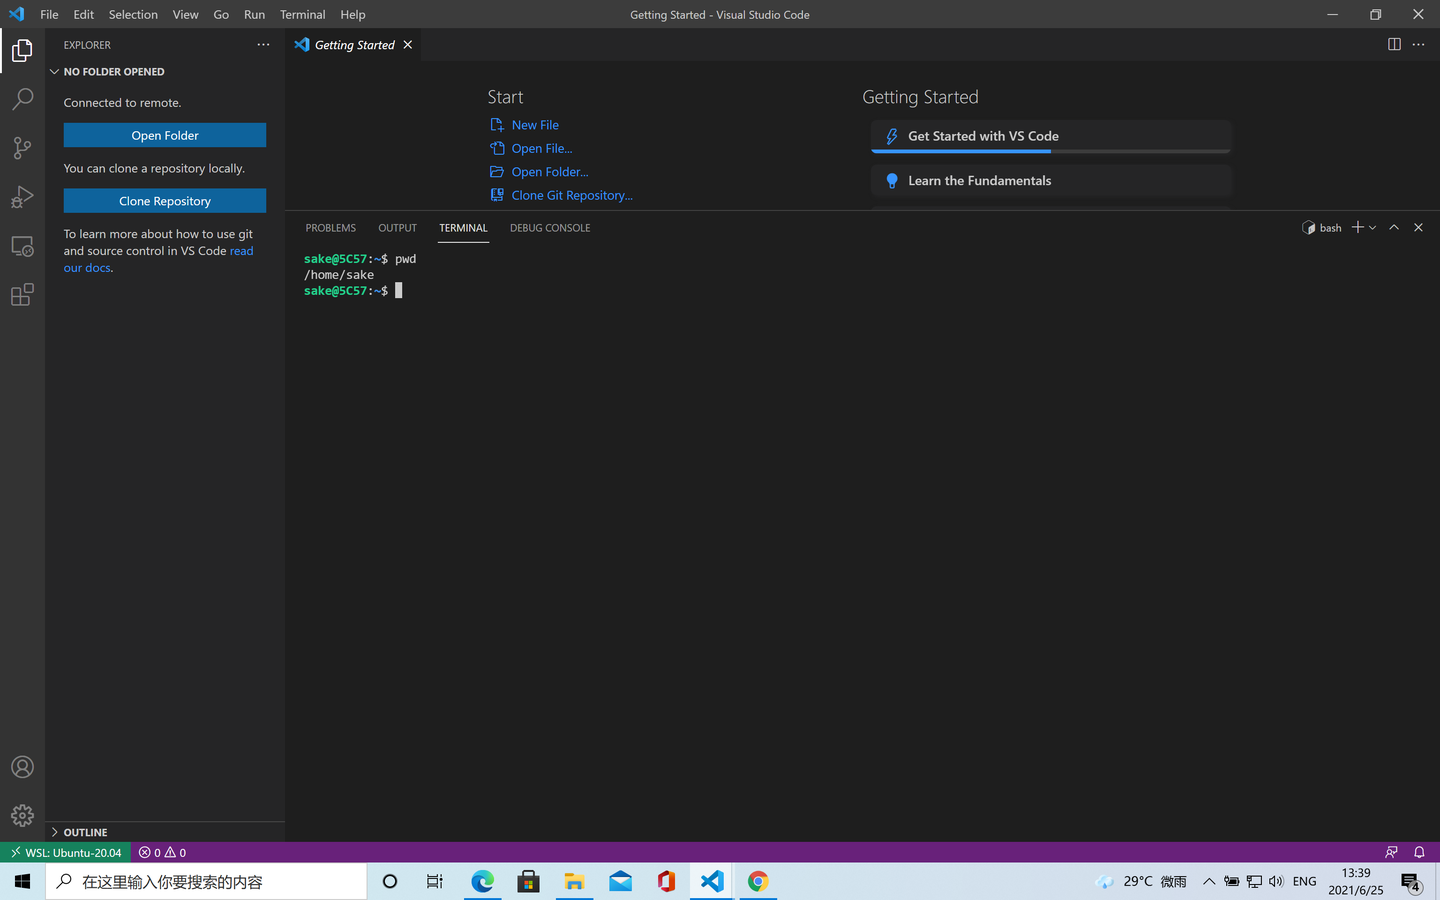Select the Source Control icon
Viewport: 1440px width, 900px height.
22,147
